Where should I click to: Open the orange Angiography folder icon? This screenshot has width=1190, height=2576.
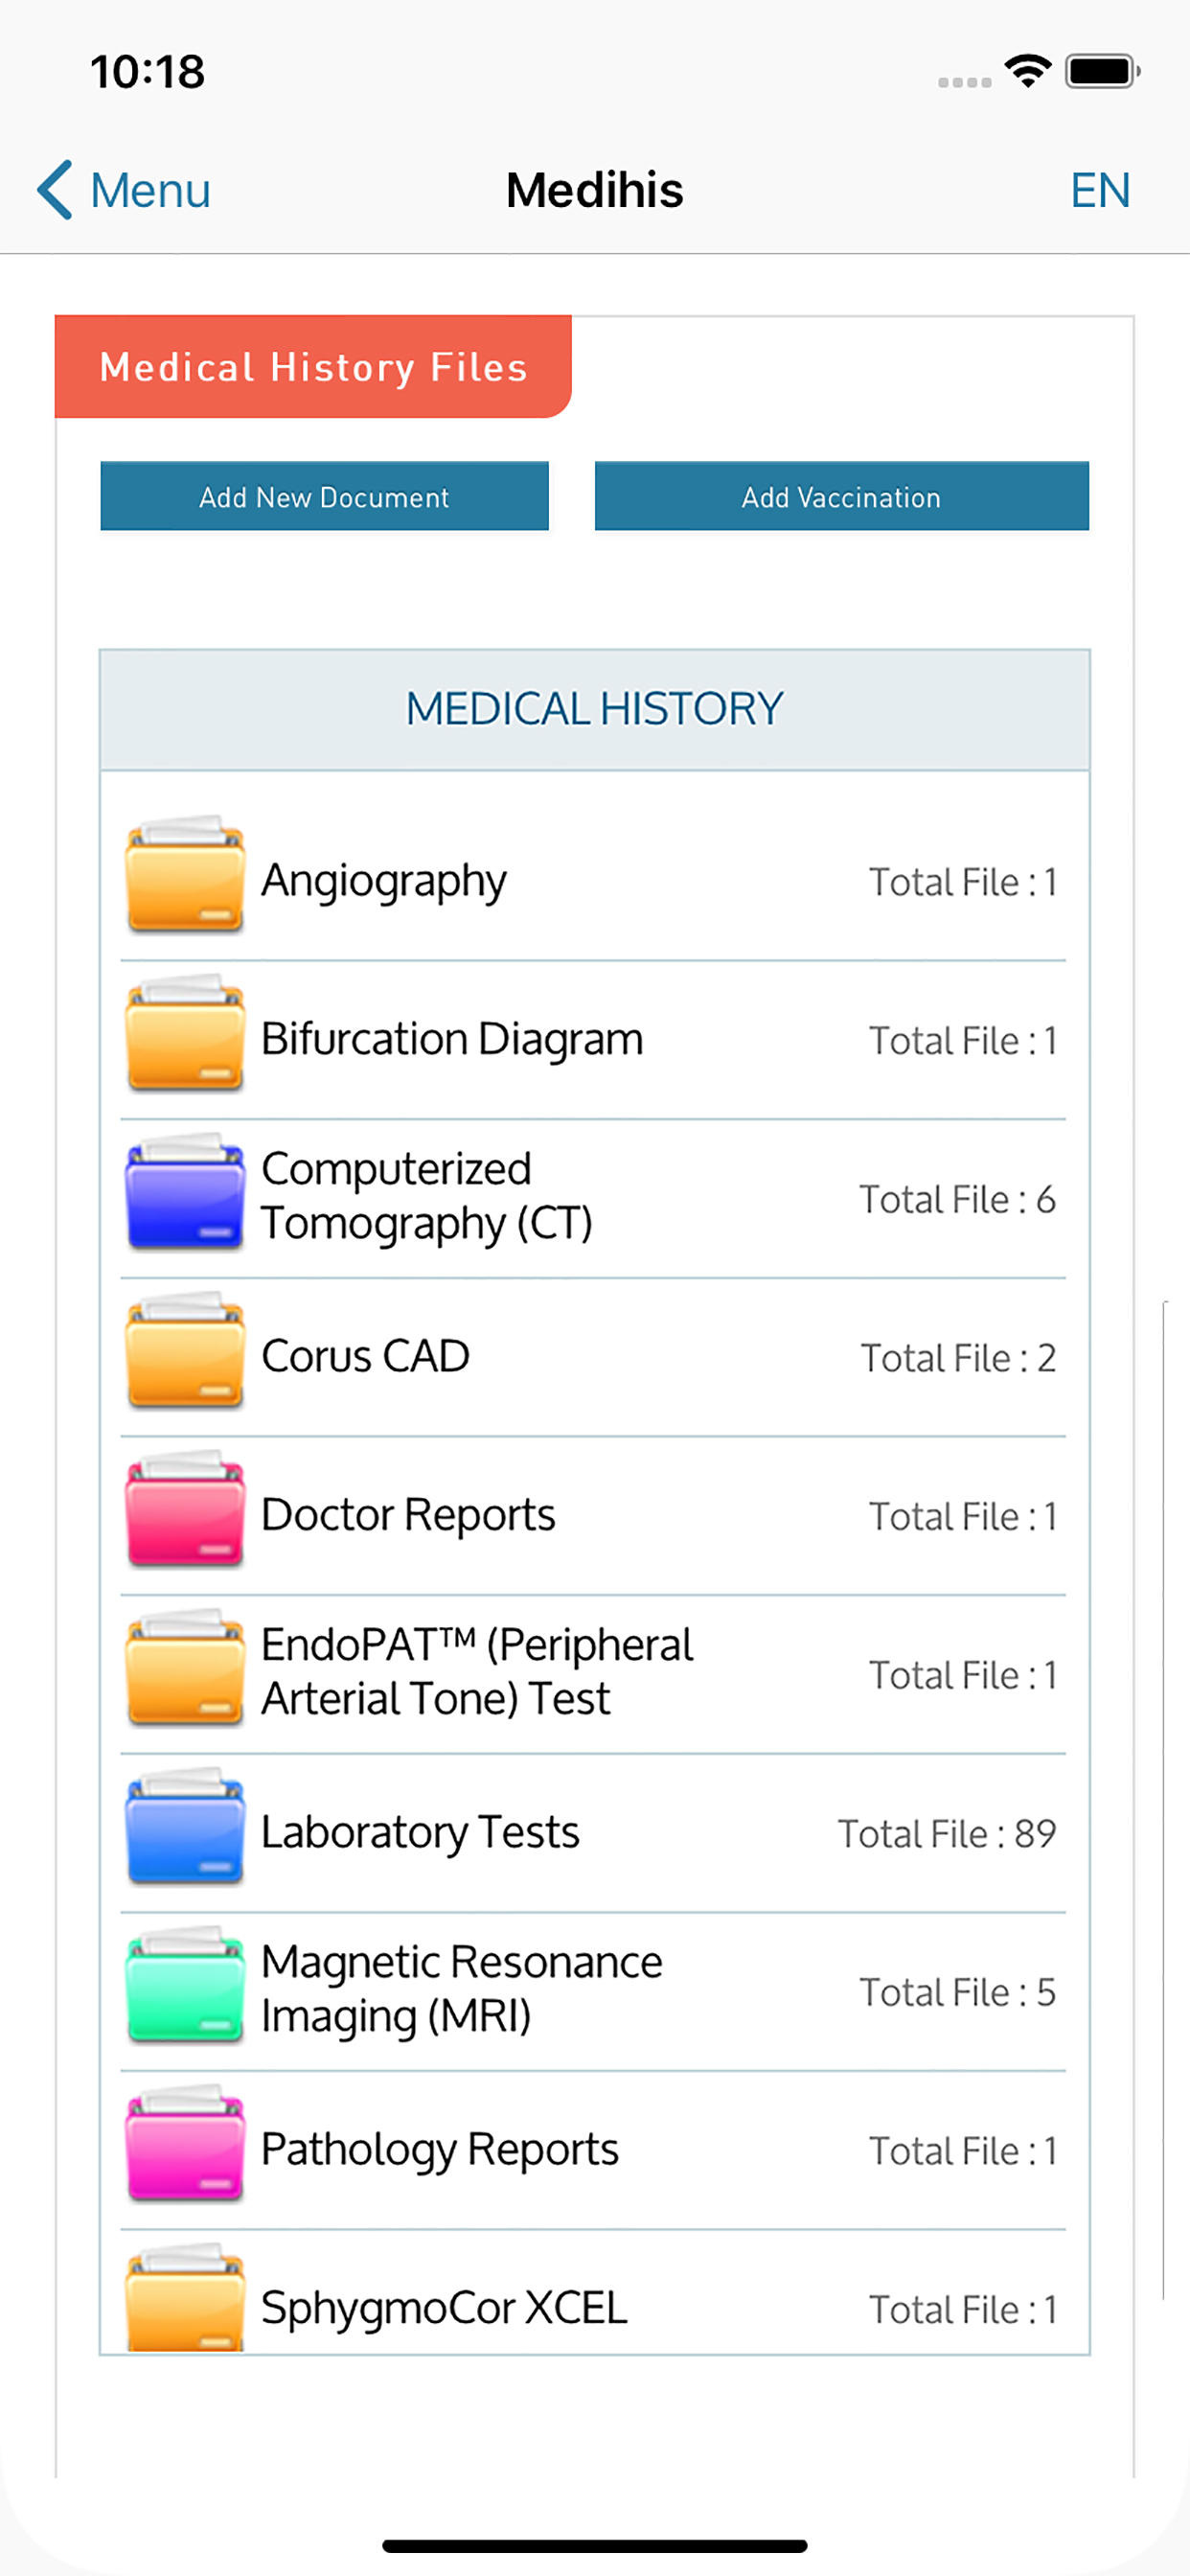[x=185, y=877]
